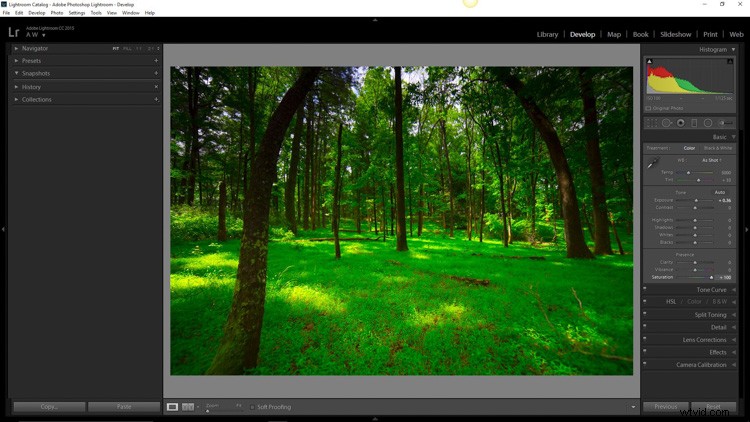Toggle Original Photo checkbox under histogram
This screenshot has height=422, width=750.
(x=649, y=109)
